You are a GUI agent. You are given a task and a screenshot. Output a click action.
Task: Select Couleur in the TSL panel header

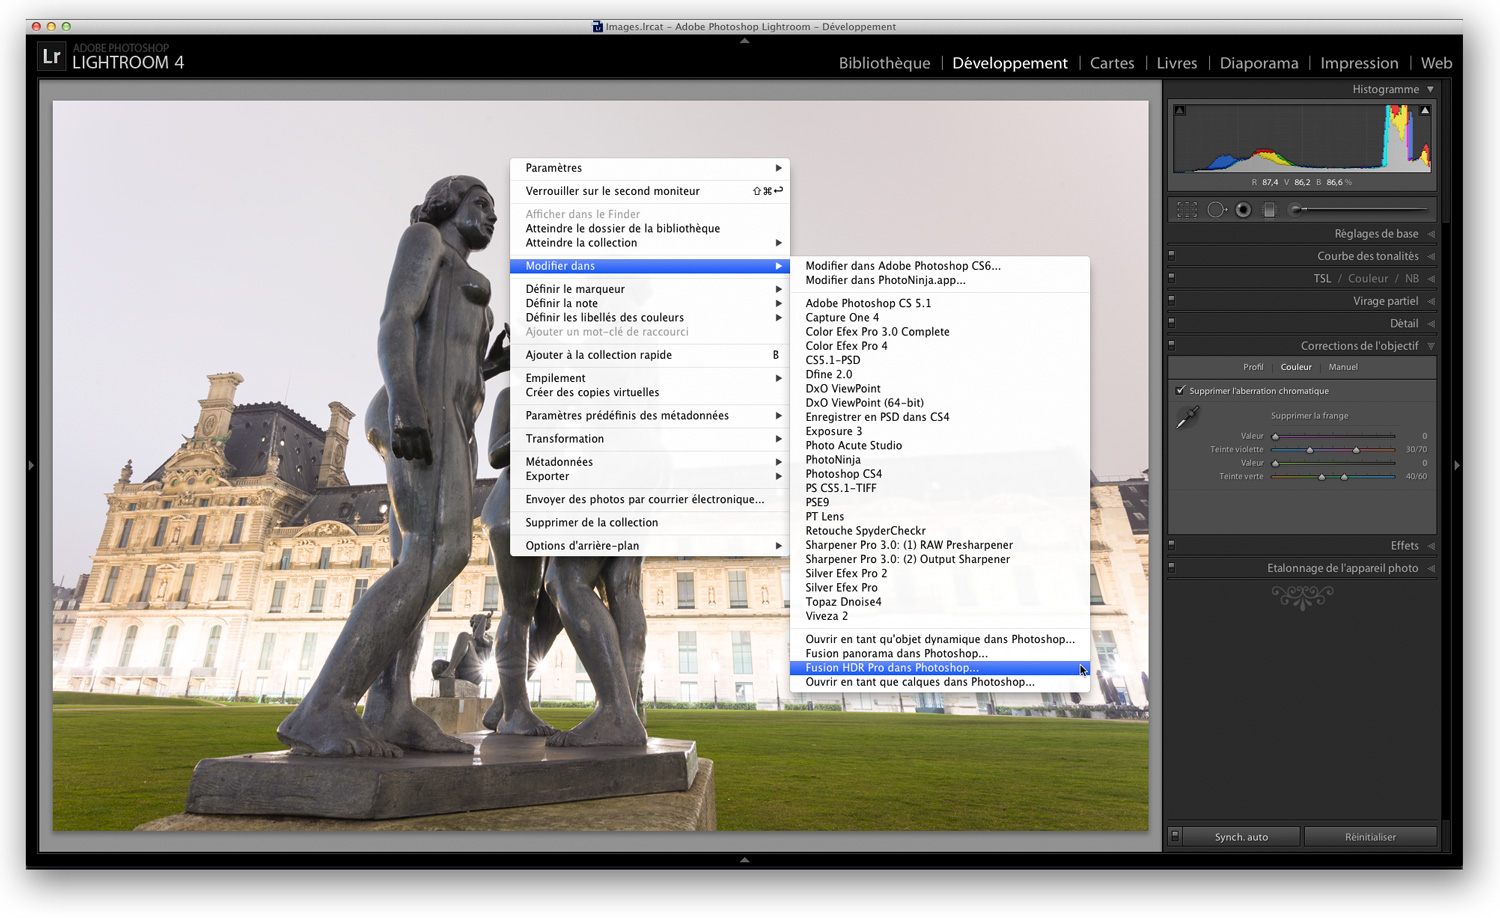1368,279
